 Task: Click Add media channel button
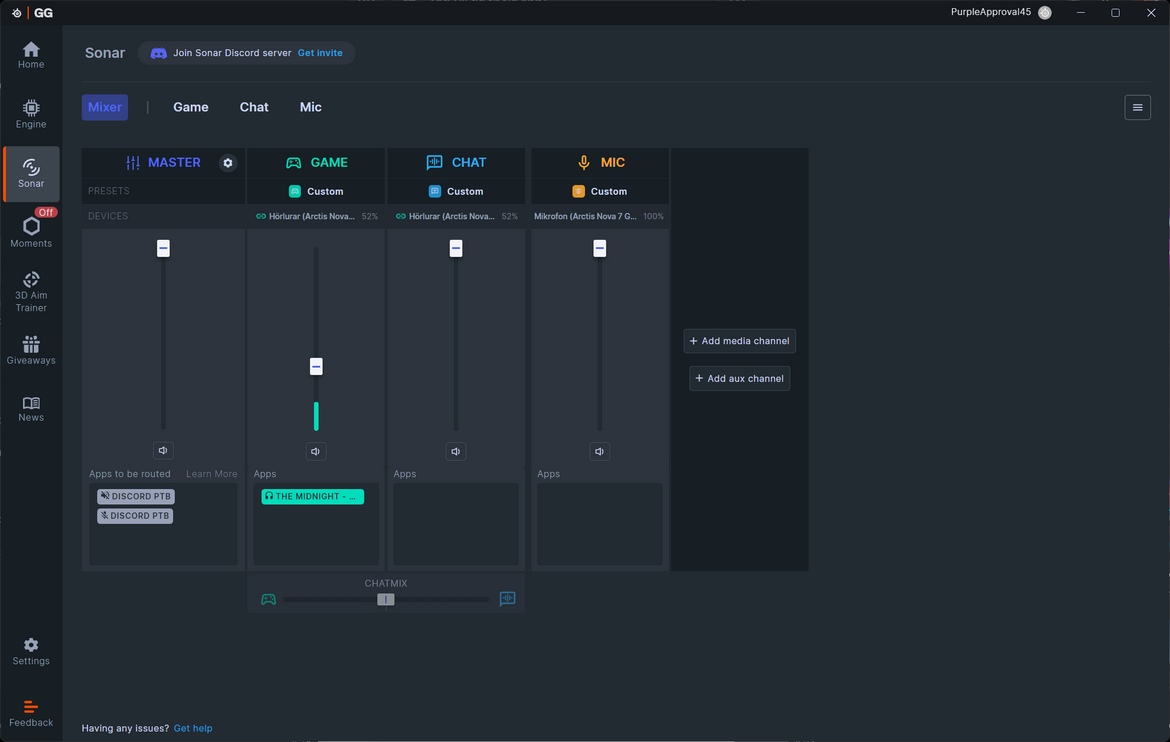coord(739,341)
